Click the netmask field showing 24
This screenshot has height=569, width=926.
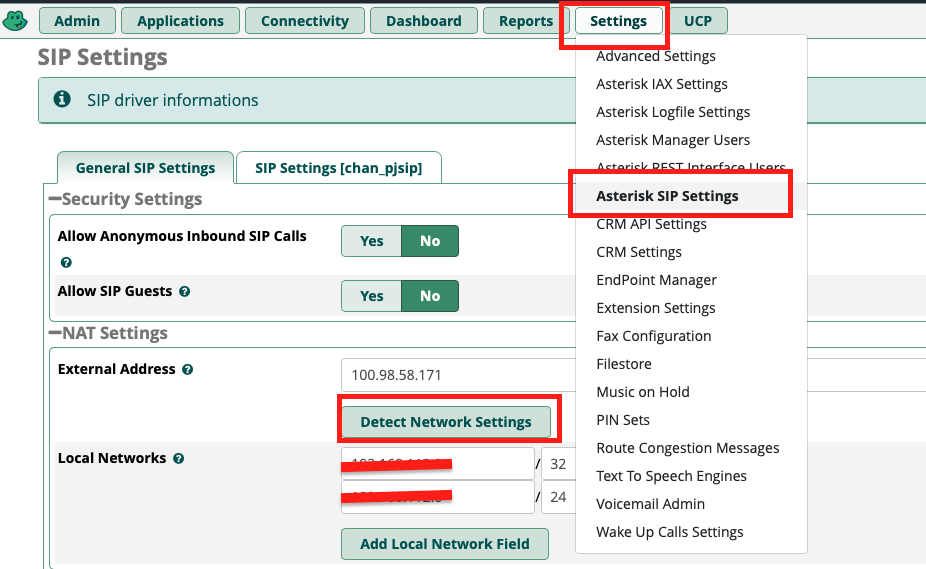coord(559,497)
